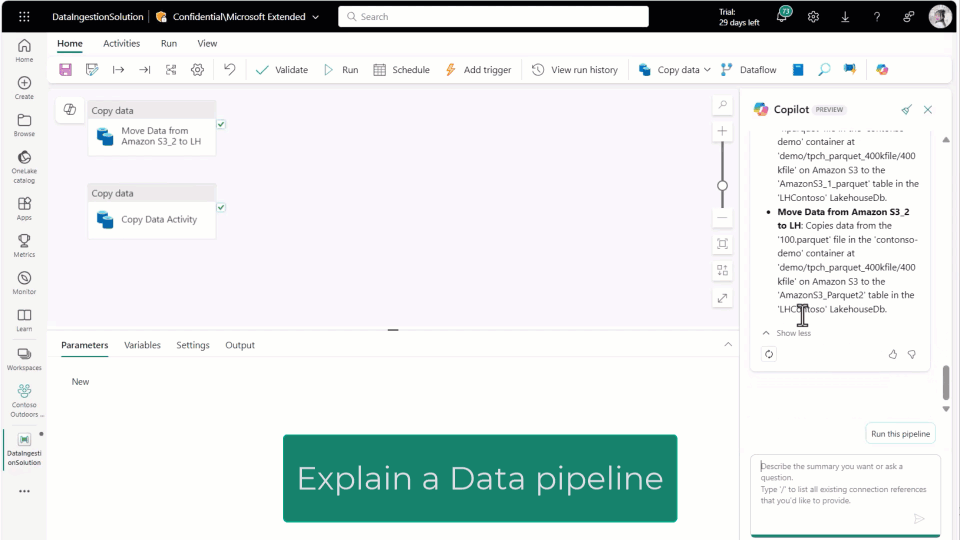Select the DataIngestionSolution sidebar item
The image size is (960, 540).
click(x=24, y=449)
